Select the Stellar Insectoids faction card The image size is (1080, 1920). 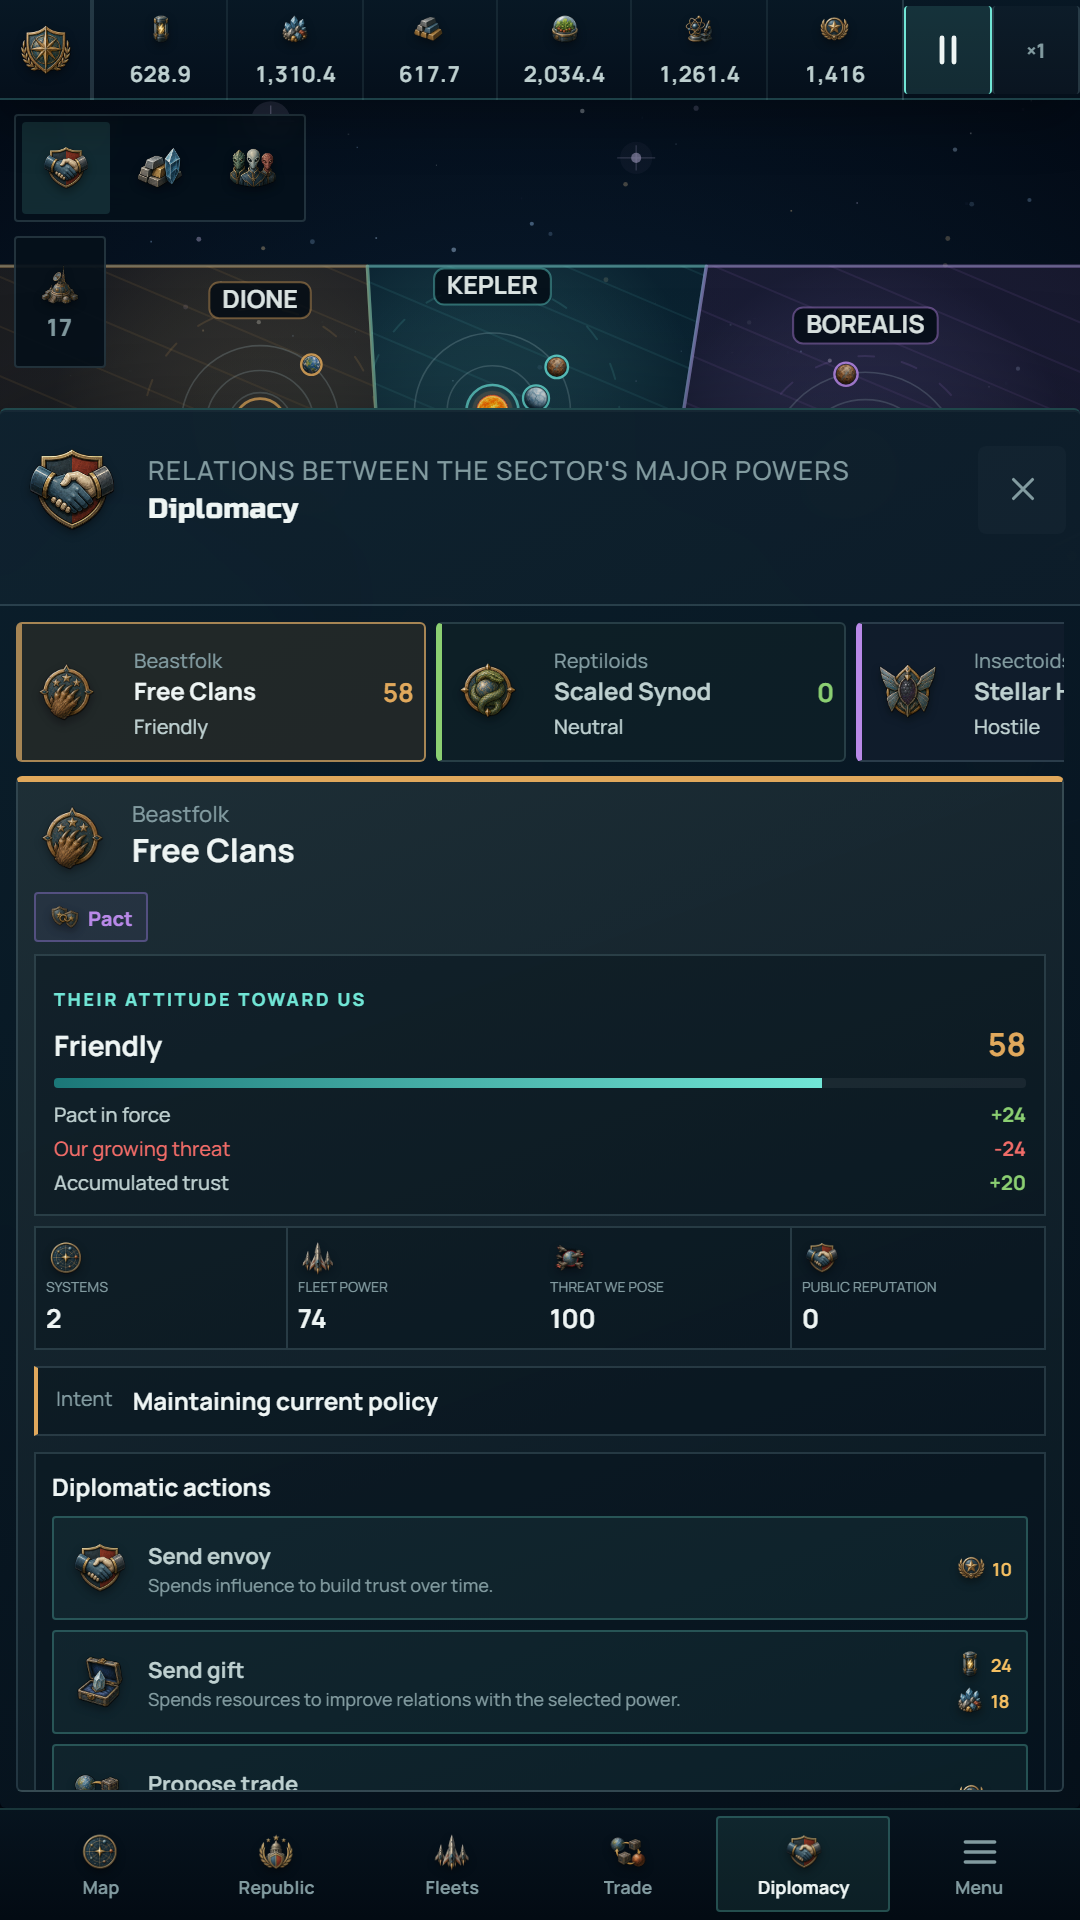point(961,692)
